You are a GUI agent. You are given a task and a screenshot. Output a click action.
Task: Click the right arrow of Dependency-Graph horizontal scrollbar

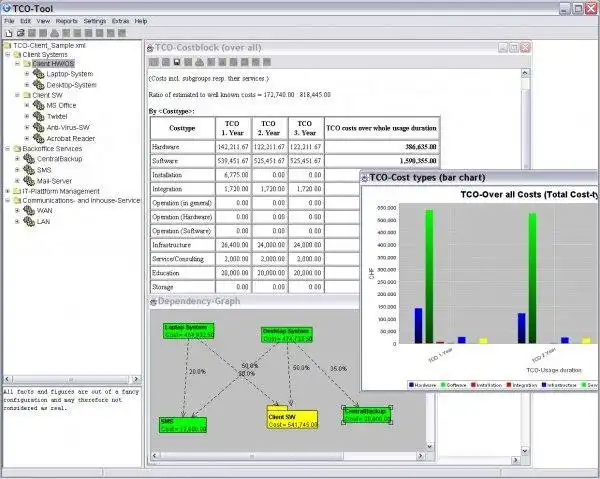(421, 456)
